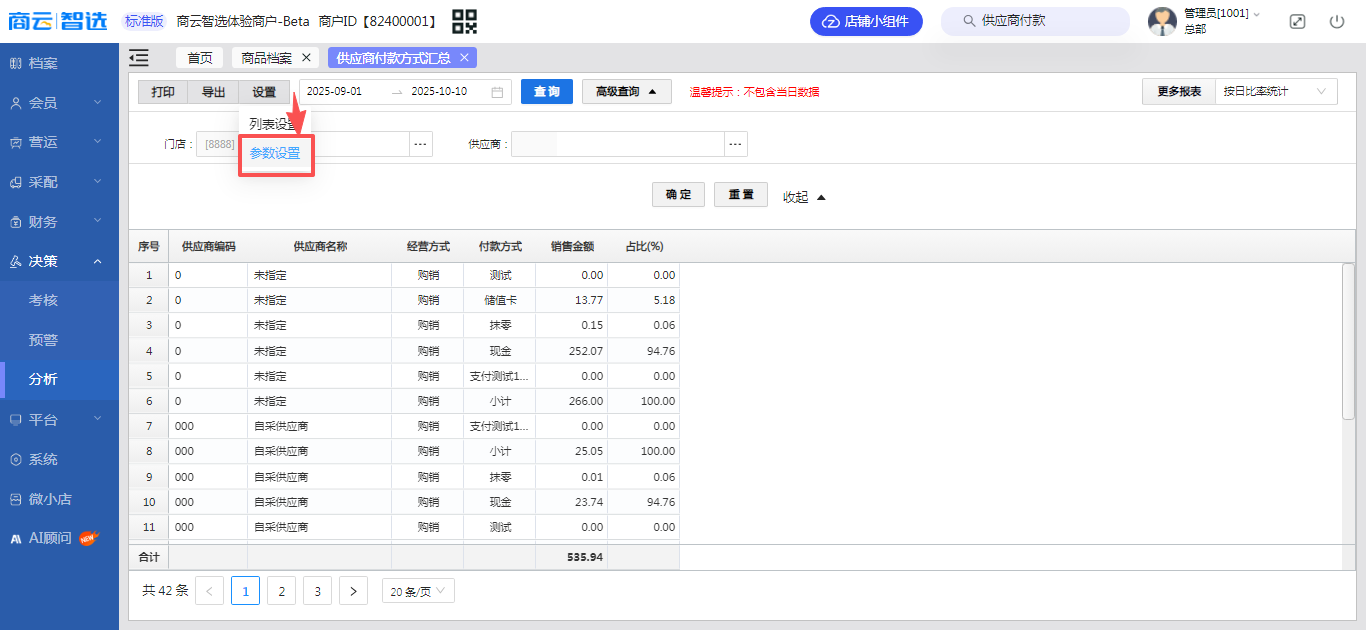Image resolution: width=1366 pixels, height=630 pixels.
Task: Open the 店铺小组件 widget button
Action: [866, 21]
